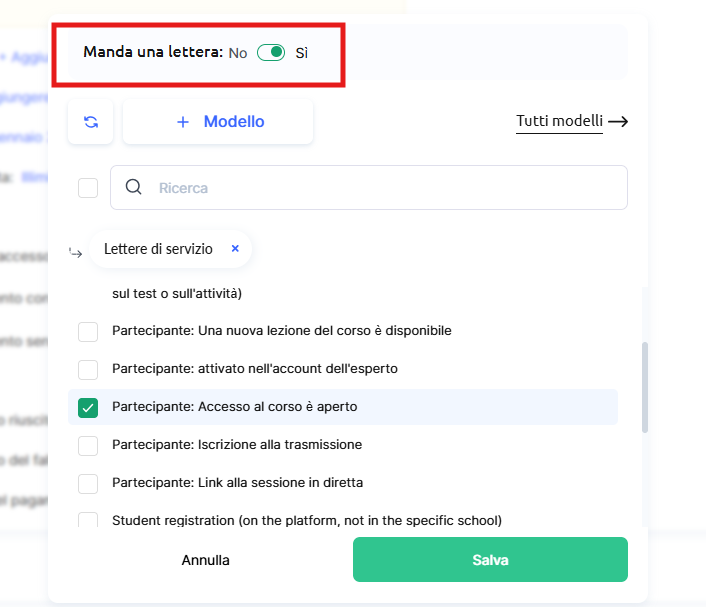This screenshot has width=706, height=607.
Task: Click the arrow next to Tutti modelli
Action: pyautogui.click(x=618, y=122)
